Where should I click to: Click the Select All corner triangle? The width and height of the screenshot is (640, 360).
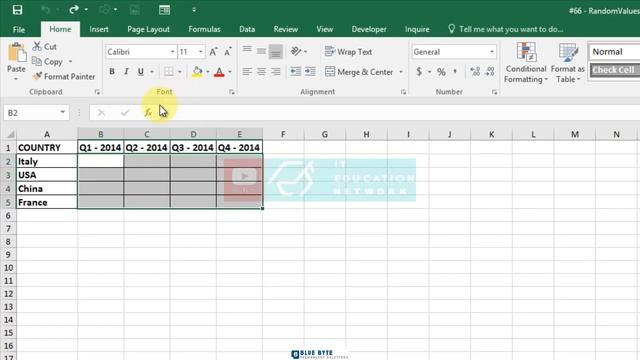(11, 134)
